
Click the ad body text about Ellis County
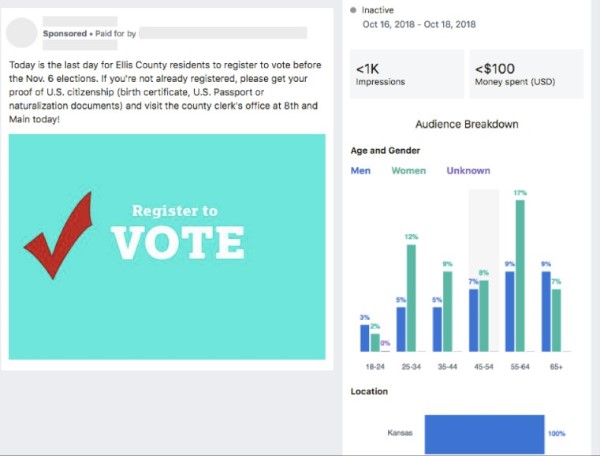pyautogui.click(x=165, y=92)
